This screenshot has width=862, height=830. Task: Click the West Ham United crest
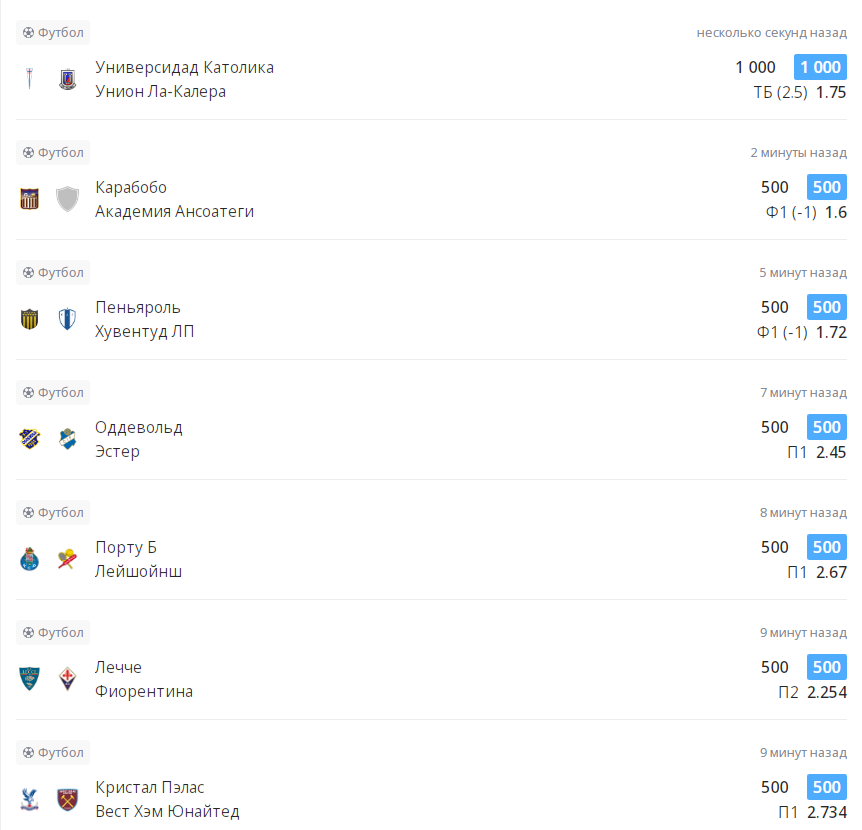[x=67, y=799]
